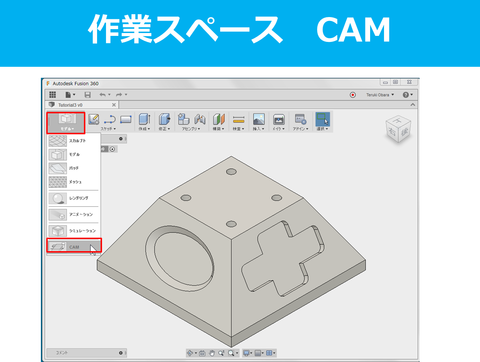
Task: Click the Assemble joint icon
Action: coord(200,119)
